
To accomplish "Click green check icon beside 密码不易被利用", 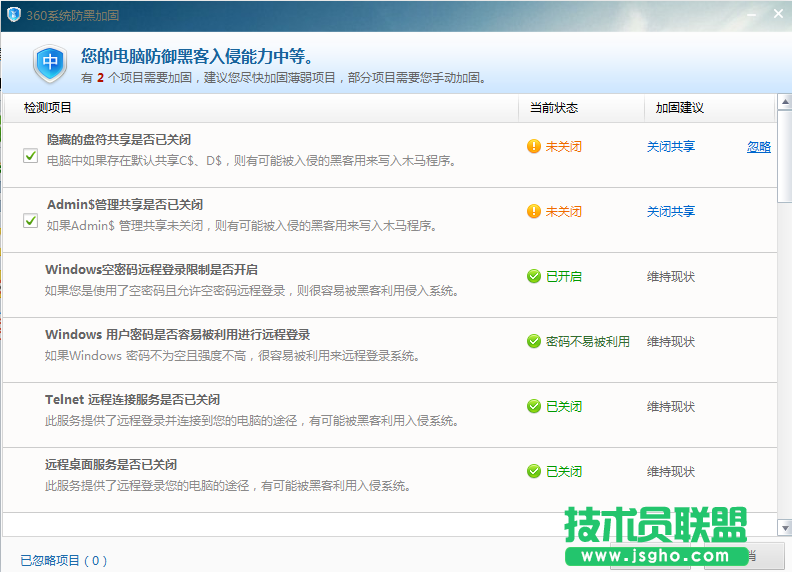I will pyautogui.click(x=534, y=342).
